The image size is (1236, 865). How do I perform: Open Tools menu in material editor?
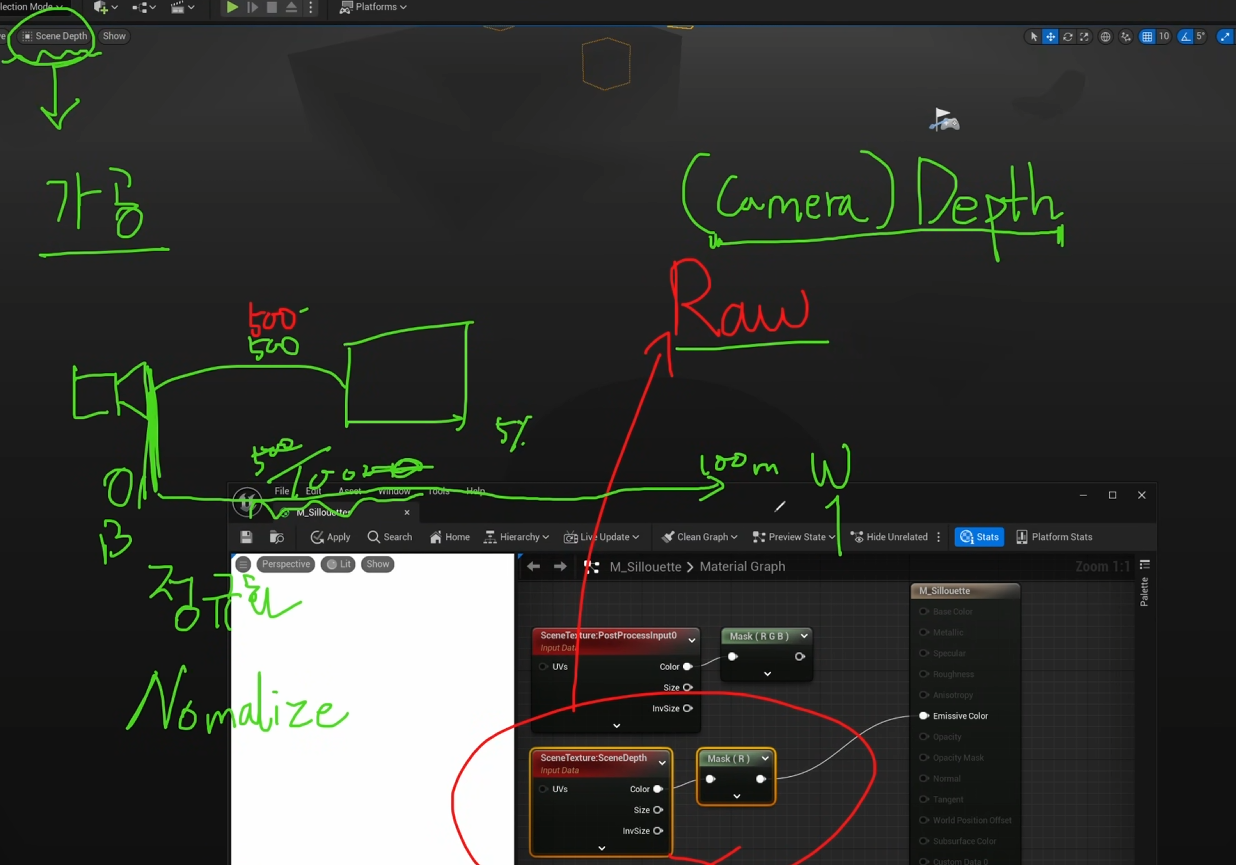[x=439, y=491]
